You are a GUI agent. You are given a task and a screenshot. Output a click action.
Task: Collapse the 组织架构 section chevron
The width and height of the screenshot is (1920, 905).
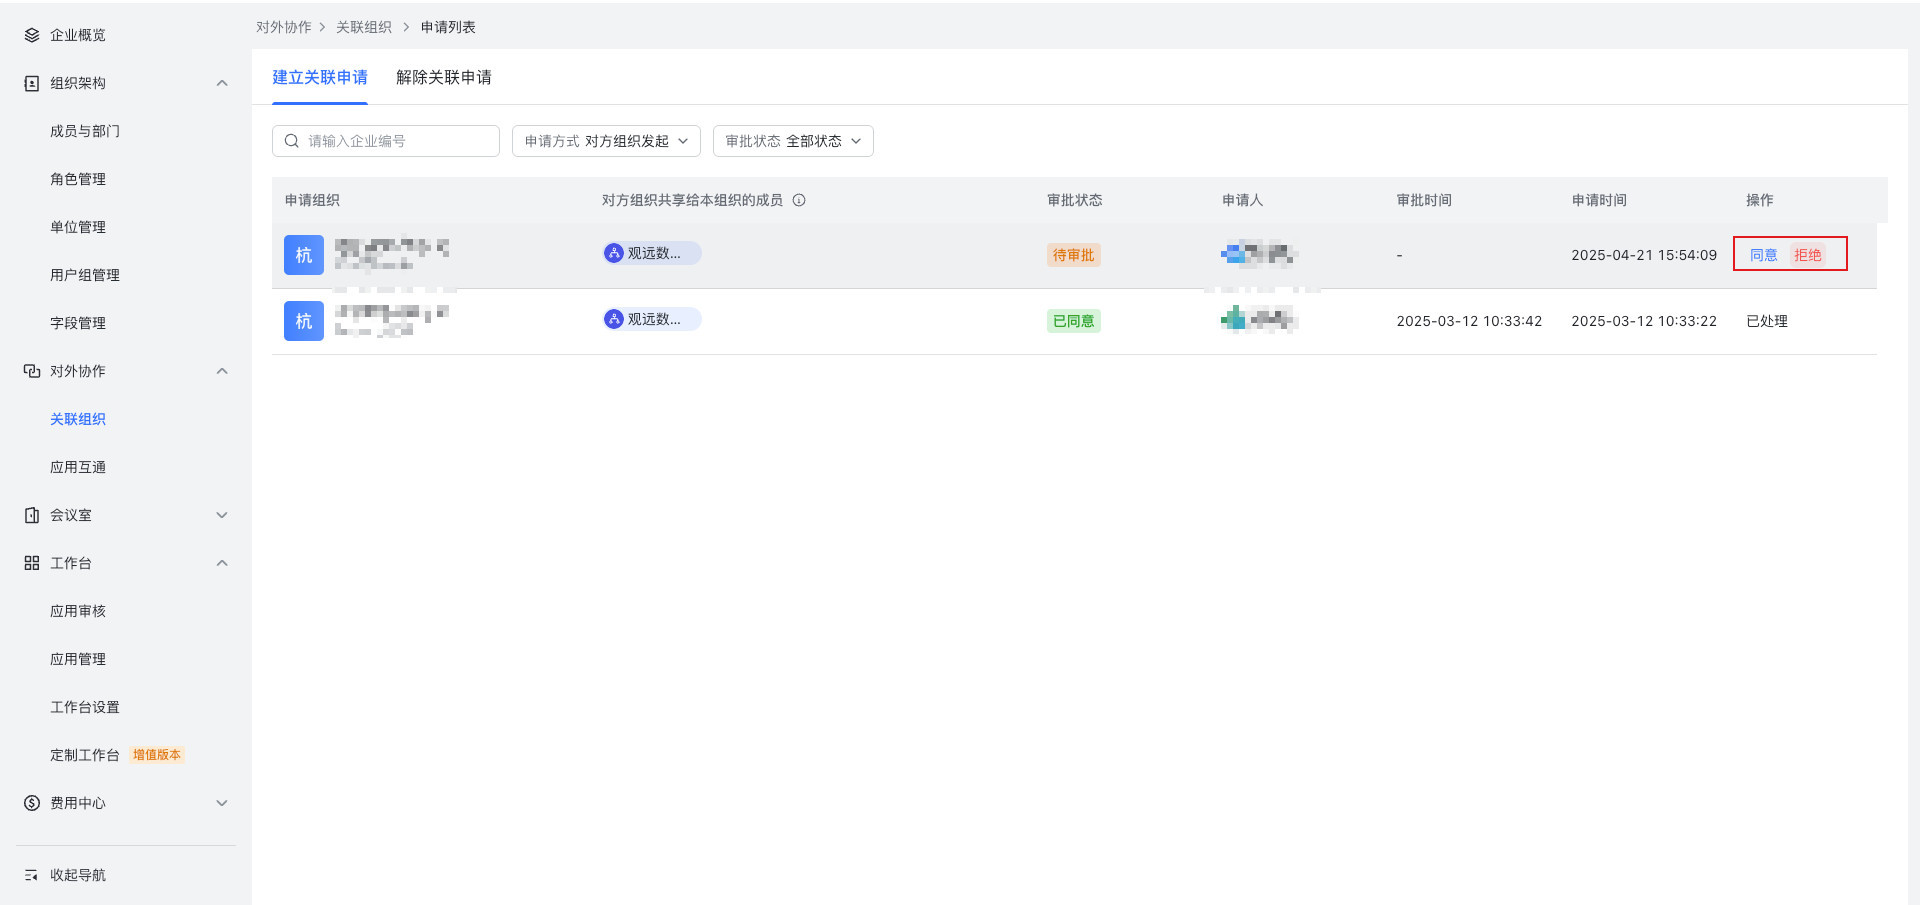pyautogui.click(x=222, y=83)
